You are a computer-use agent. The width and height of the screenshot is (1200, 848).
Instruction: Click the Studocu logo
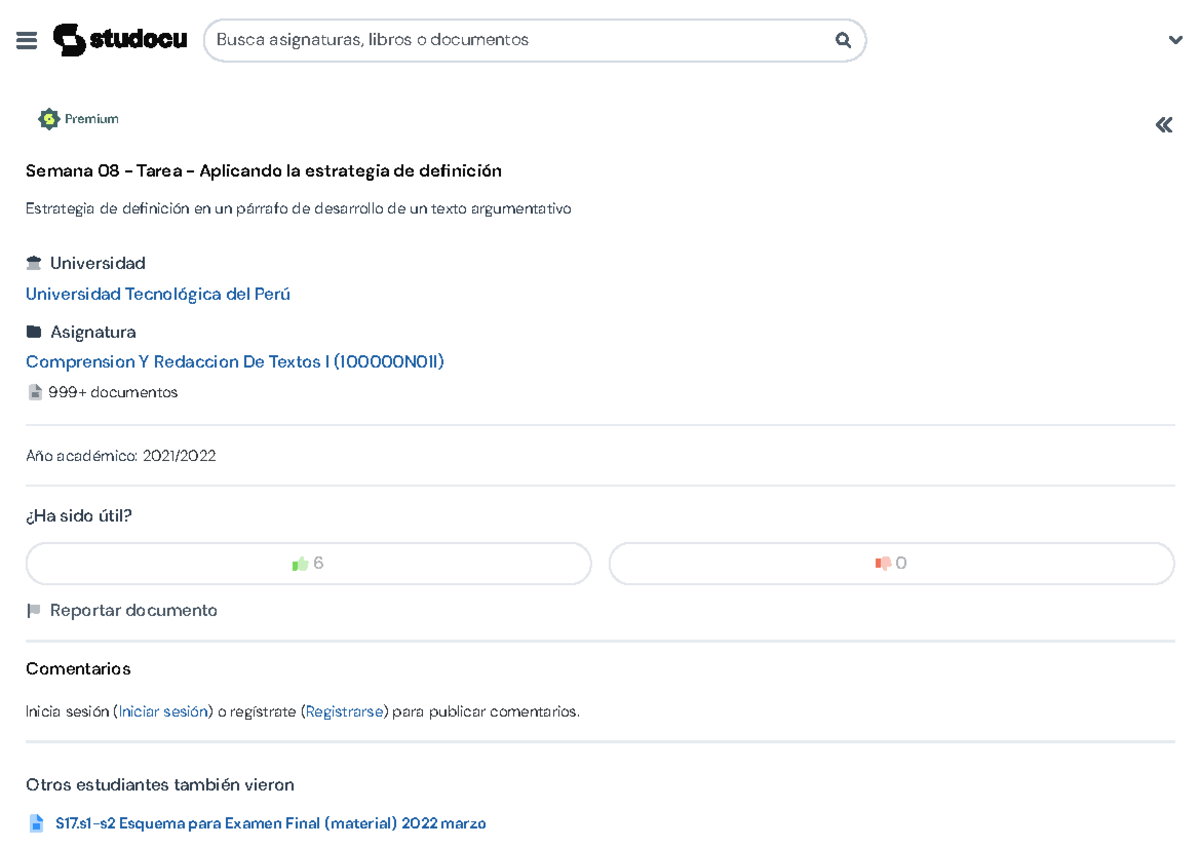(120, 40)
